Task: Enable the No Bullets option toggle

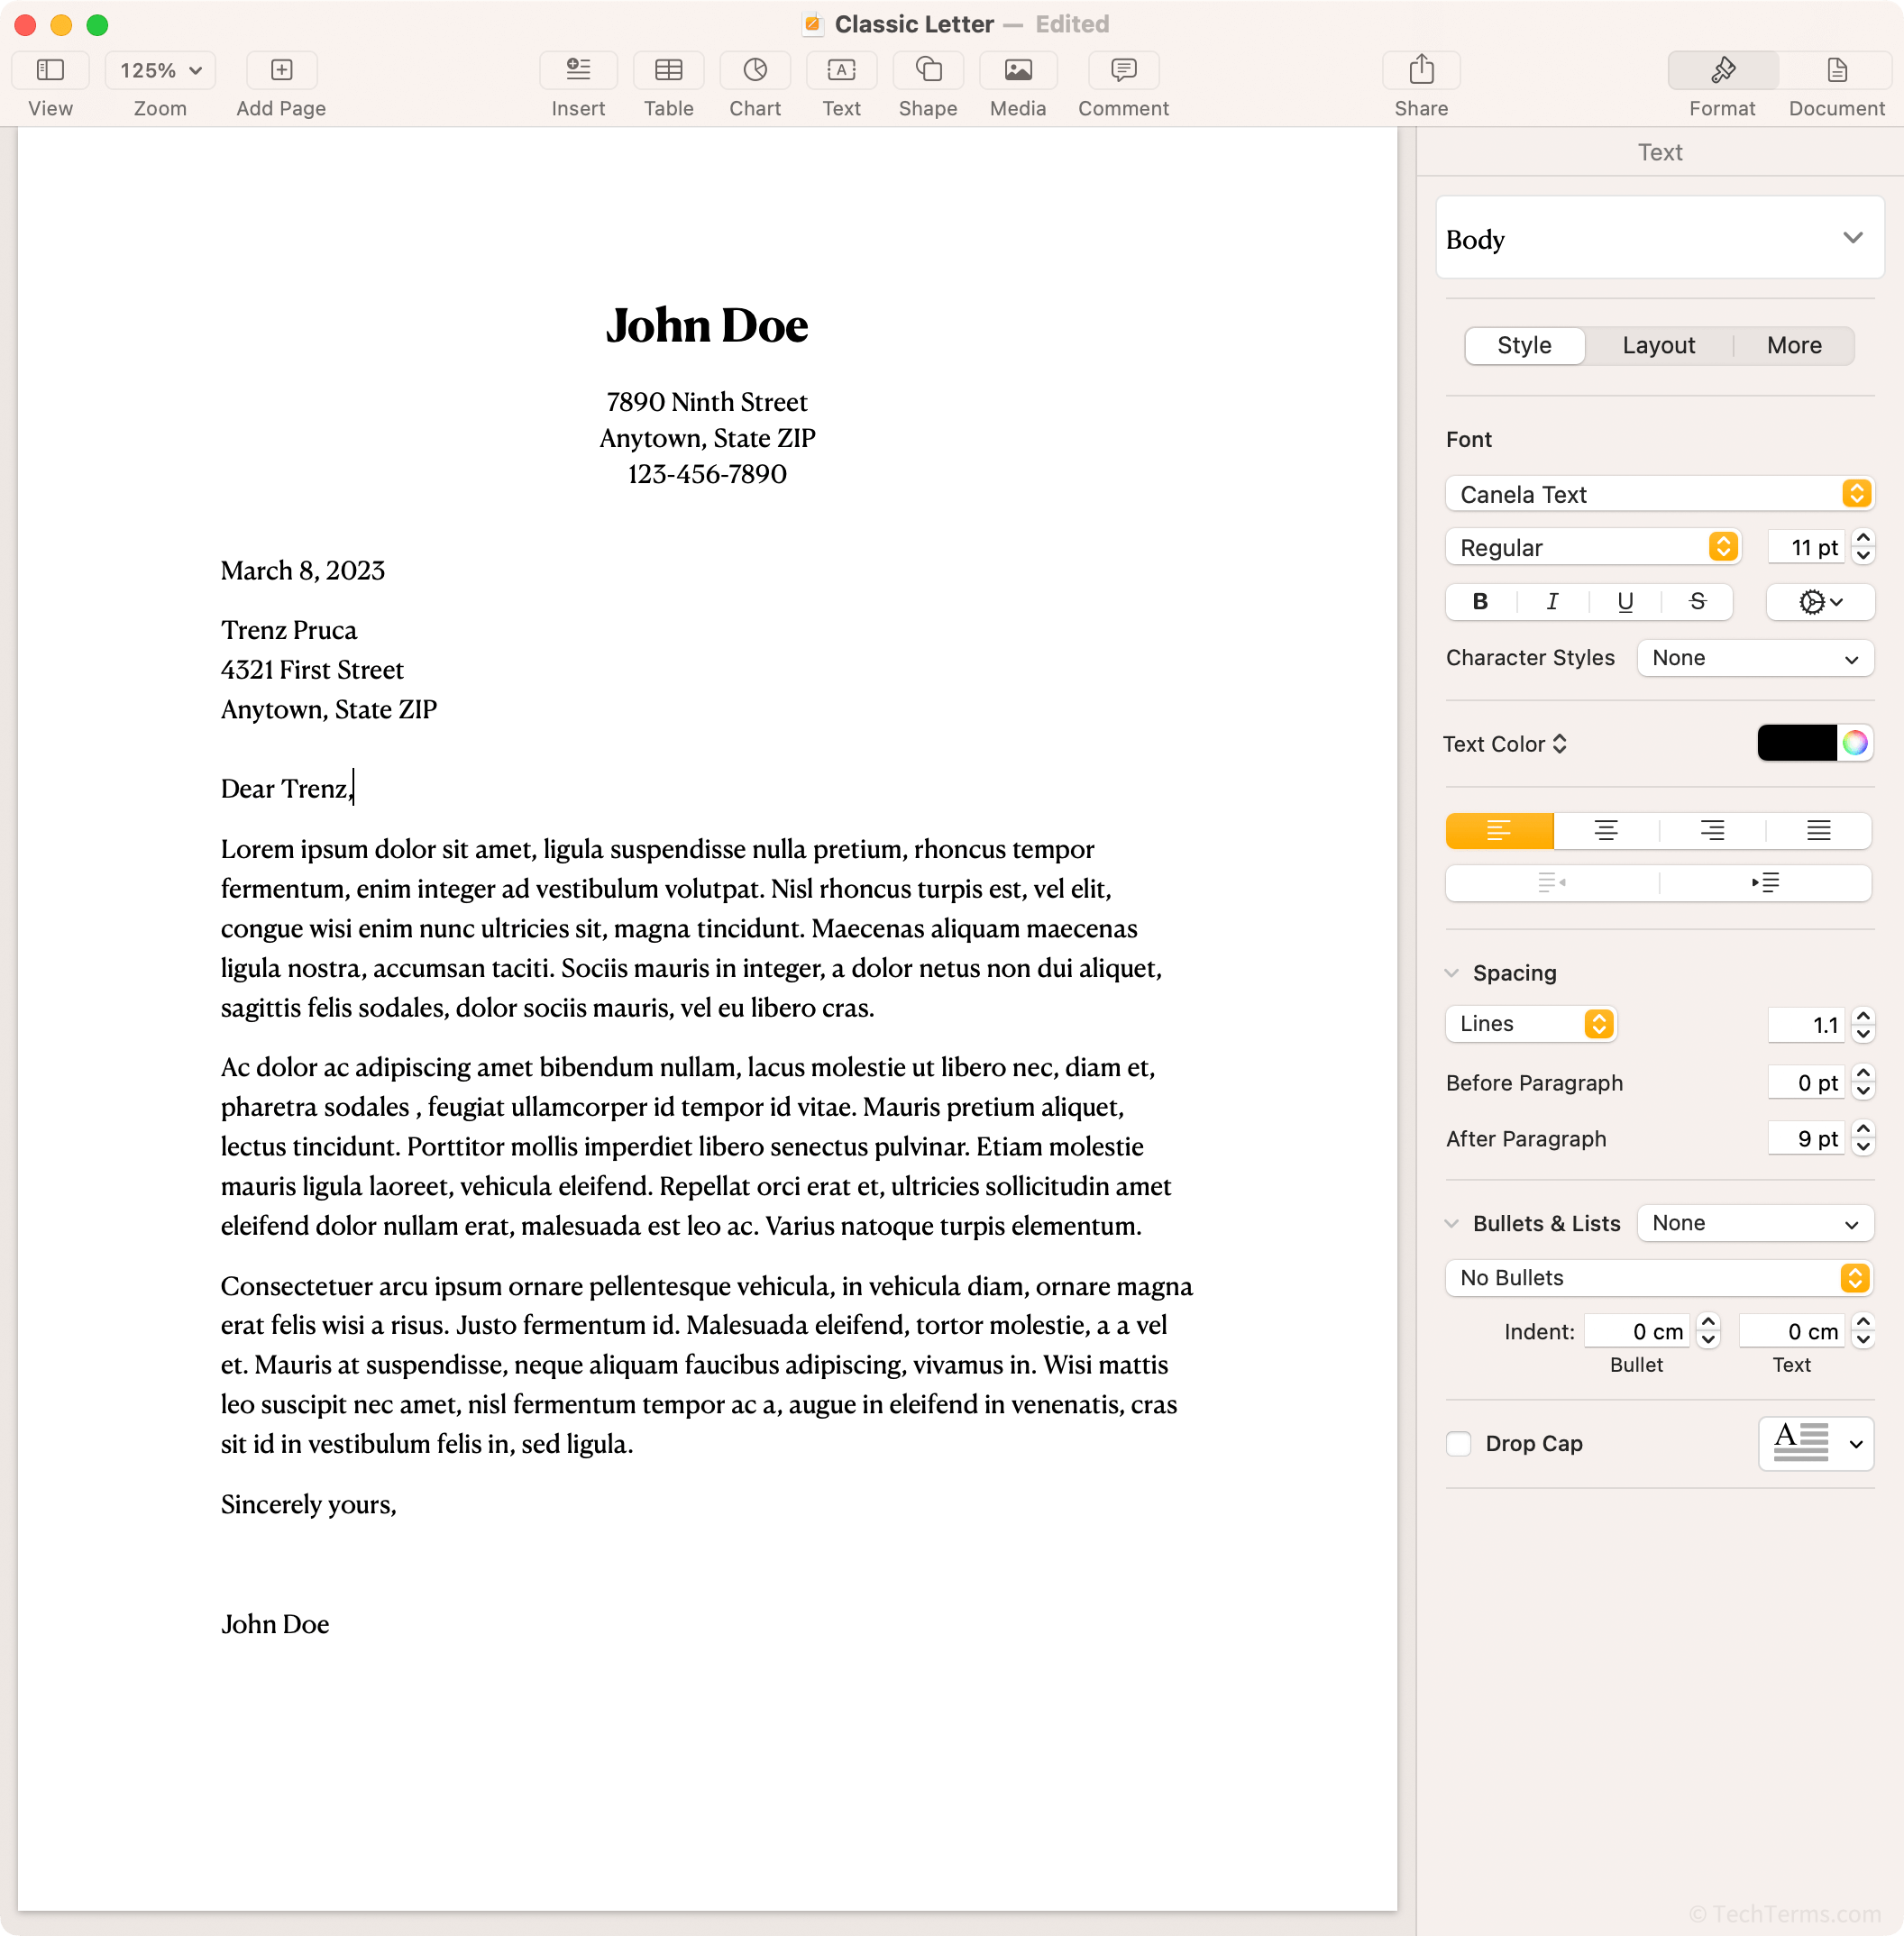Action: pos(1857,1277)
